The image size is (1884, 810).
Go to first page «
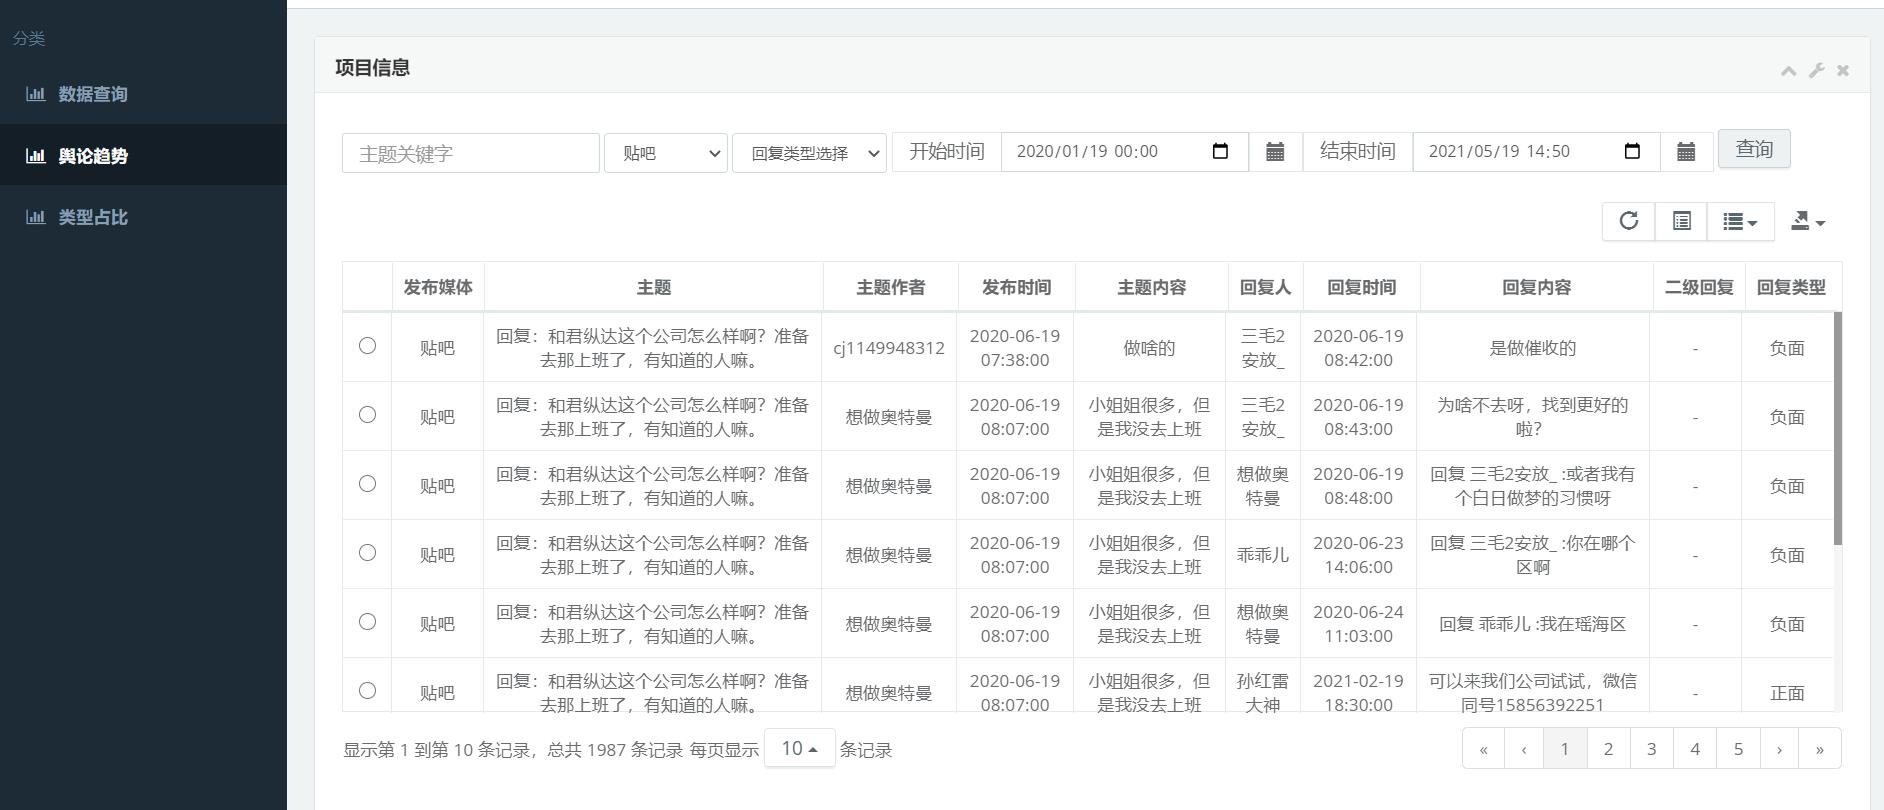tap(1484, 748)
